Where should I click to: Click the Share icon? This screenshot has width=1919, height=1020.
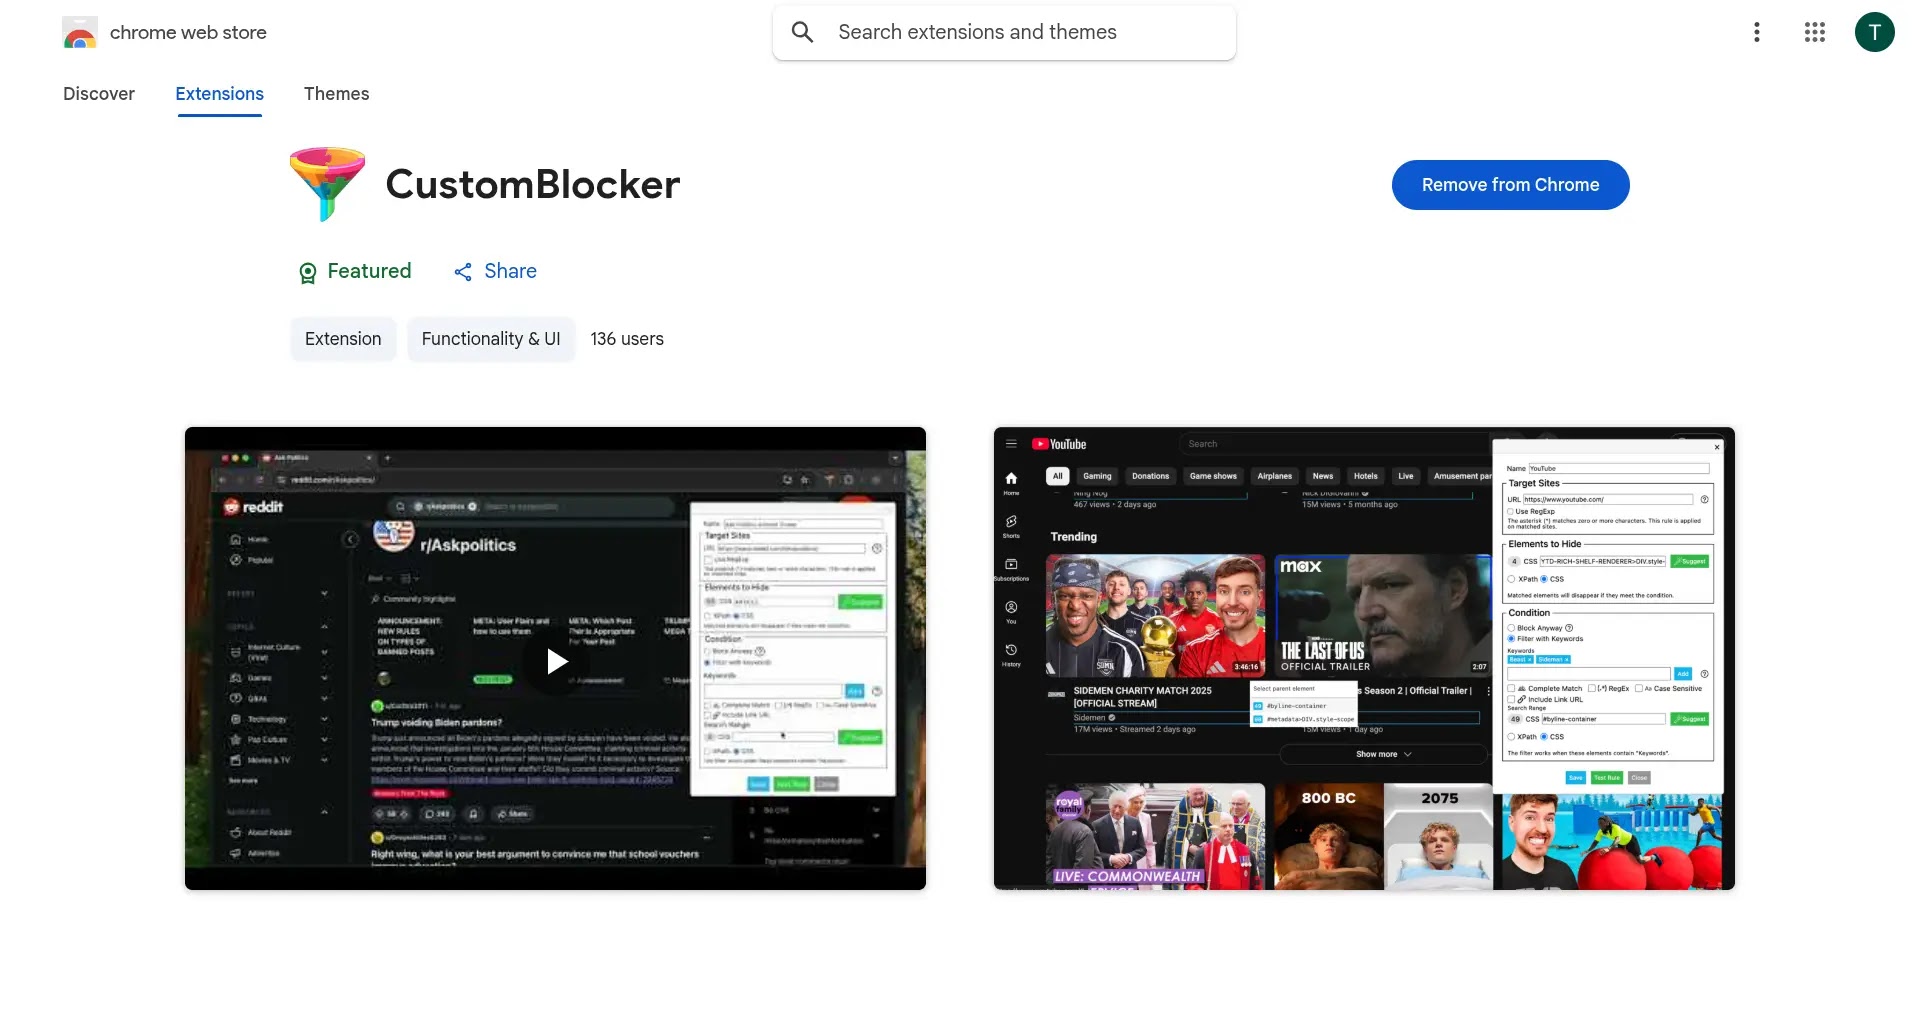point(463,272)
